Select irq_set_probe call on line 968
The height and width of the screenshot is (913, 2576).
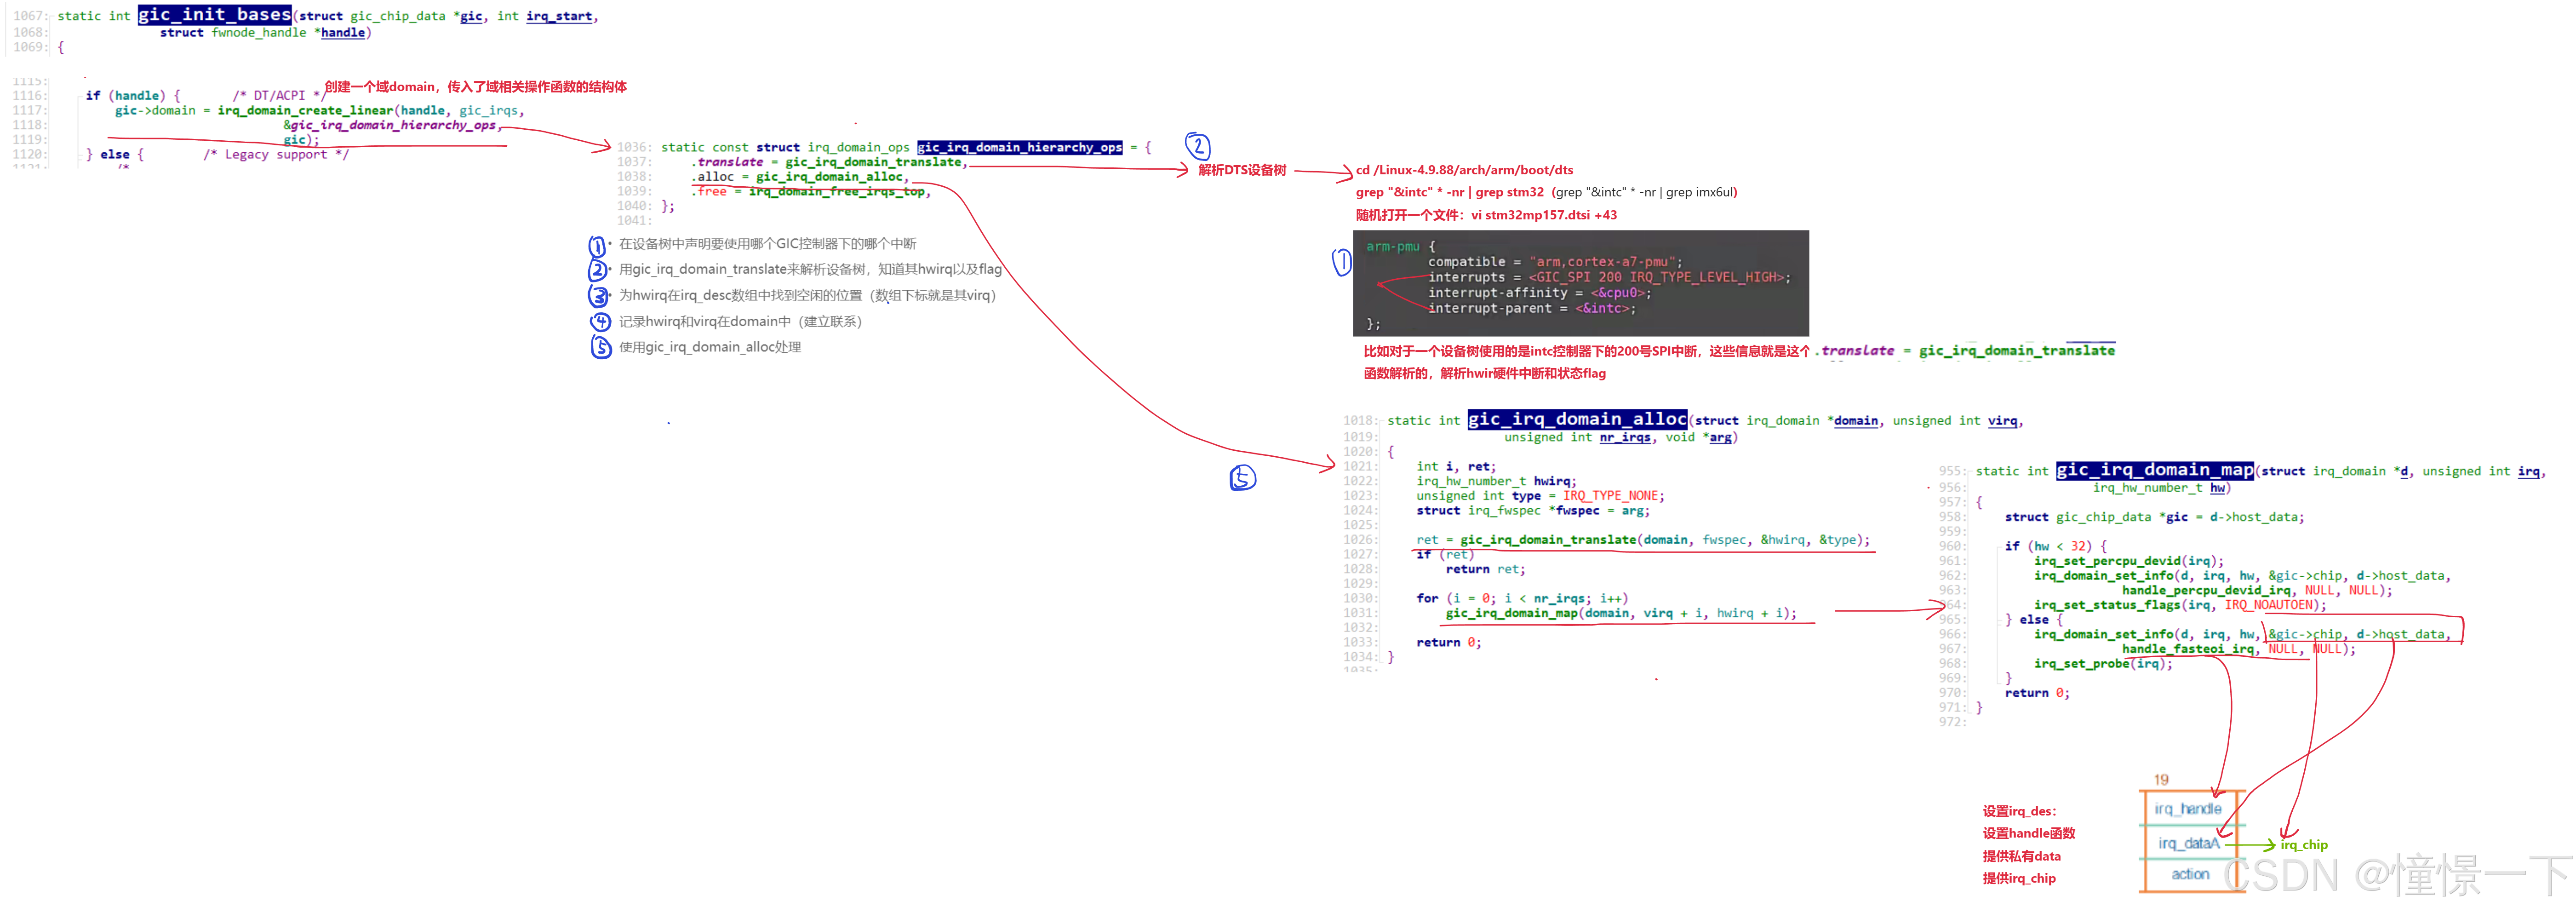2081,664
